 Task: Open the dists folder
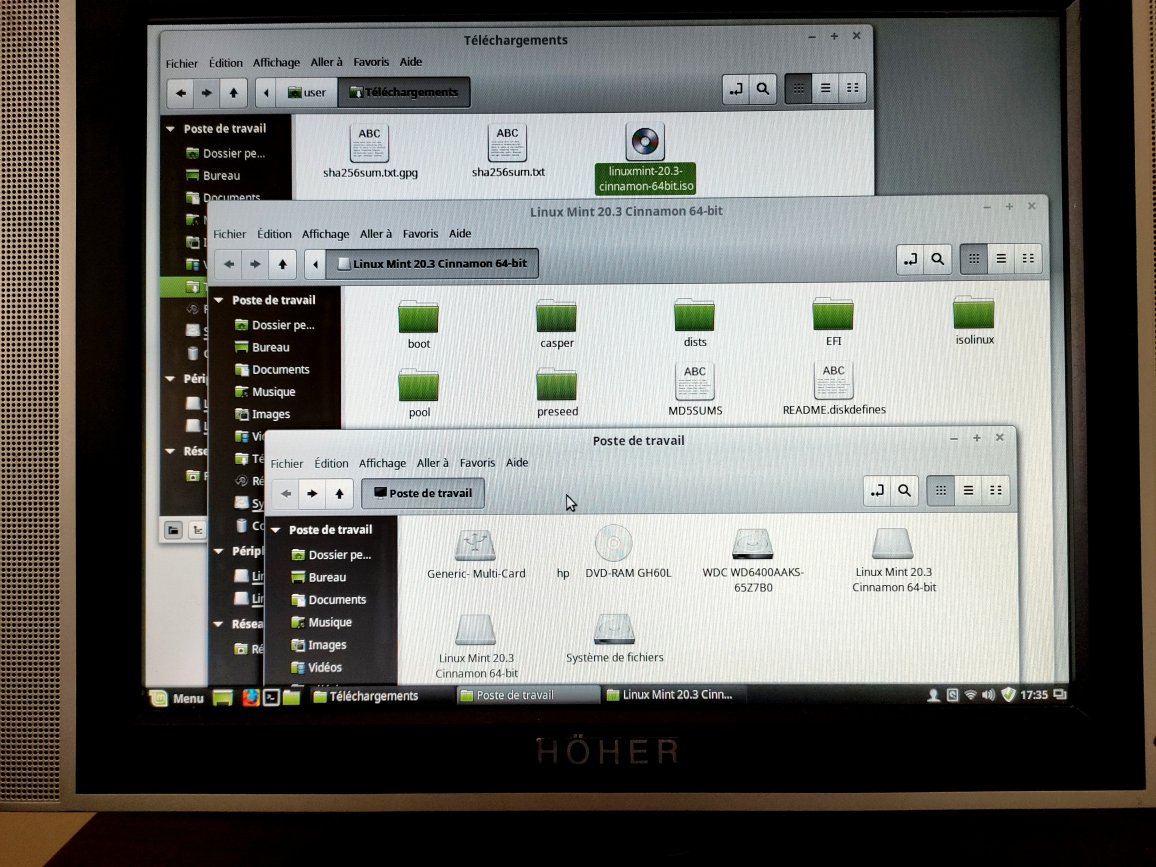(x=694, y=323)
